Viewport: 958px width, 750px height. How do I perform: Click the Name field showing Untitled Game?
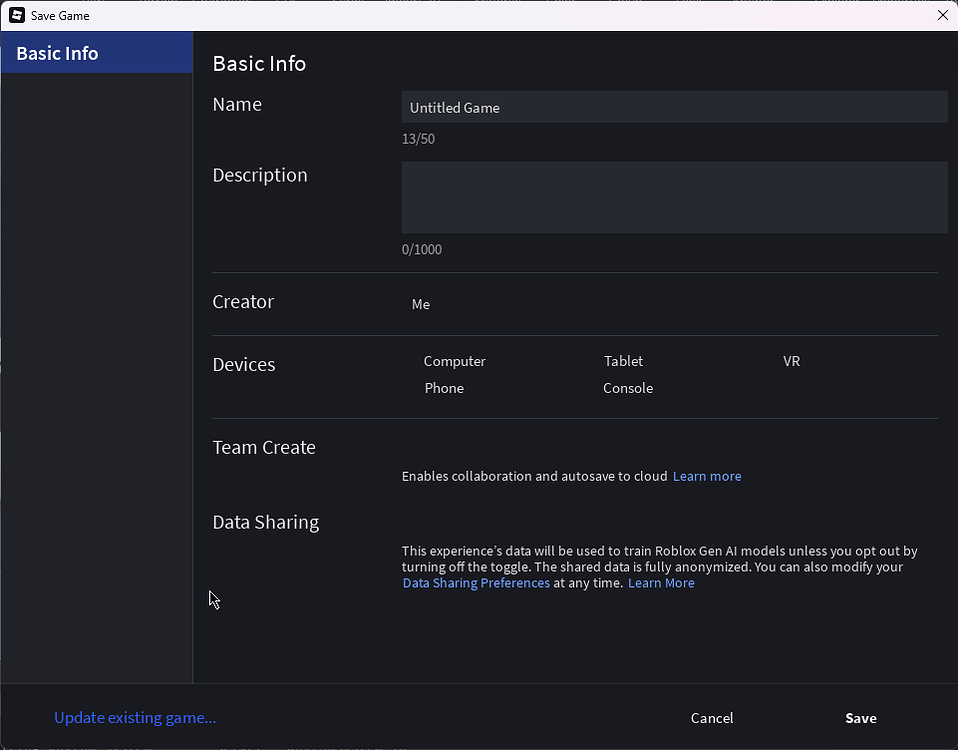[674, 106]
